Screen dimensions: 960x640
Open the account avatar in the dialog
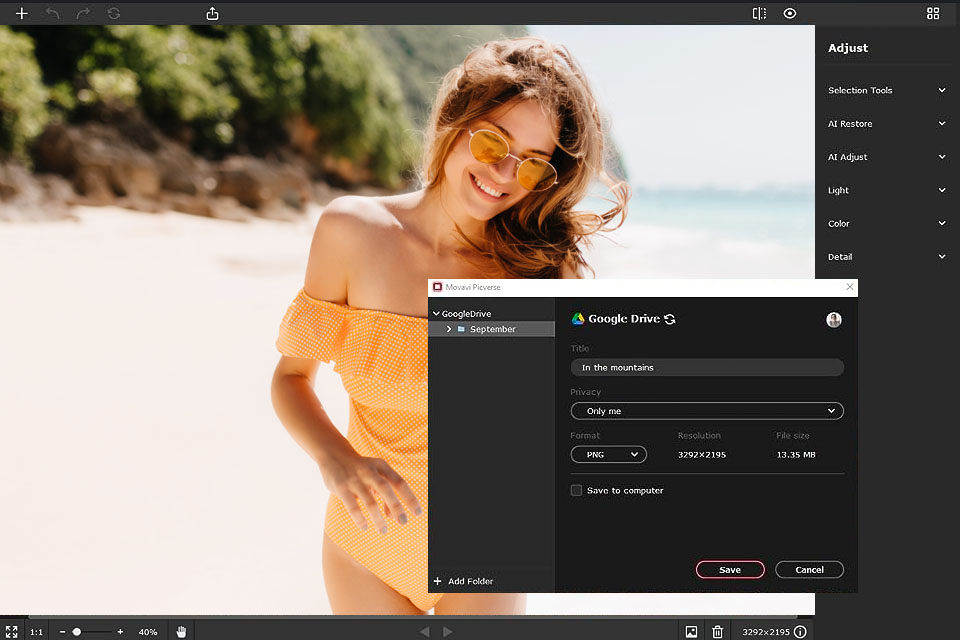pos(834,320)
